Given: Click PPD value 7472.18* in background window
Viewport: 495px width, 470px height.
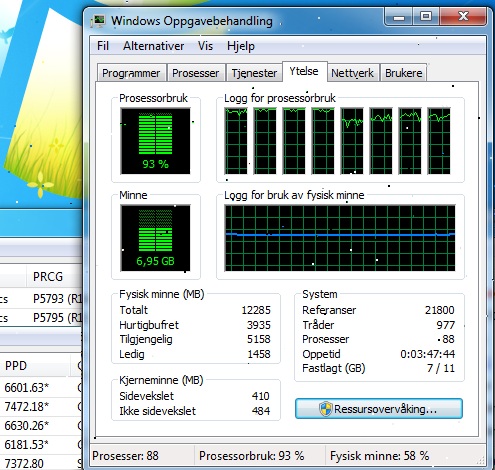Looking at the screenshot, I should (x=26, y=407).
